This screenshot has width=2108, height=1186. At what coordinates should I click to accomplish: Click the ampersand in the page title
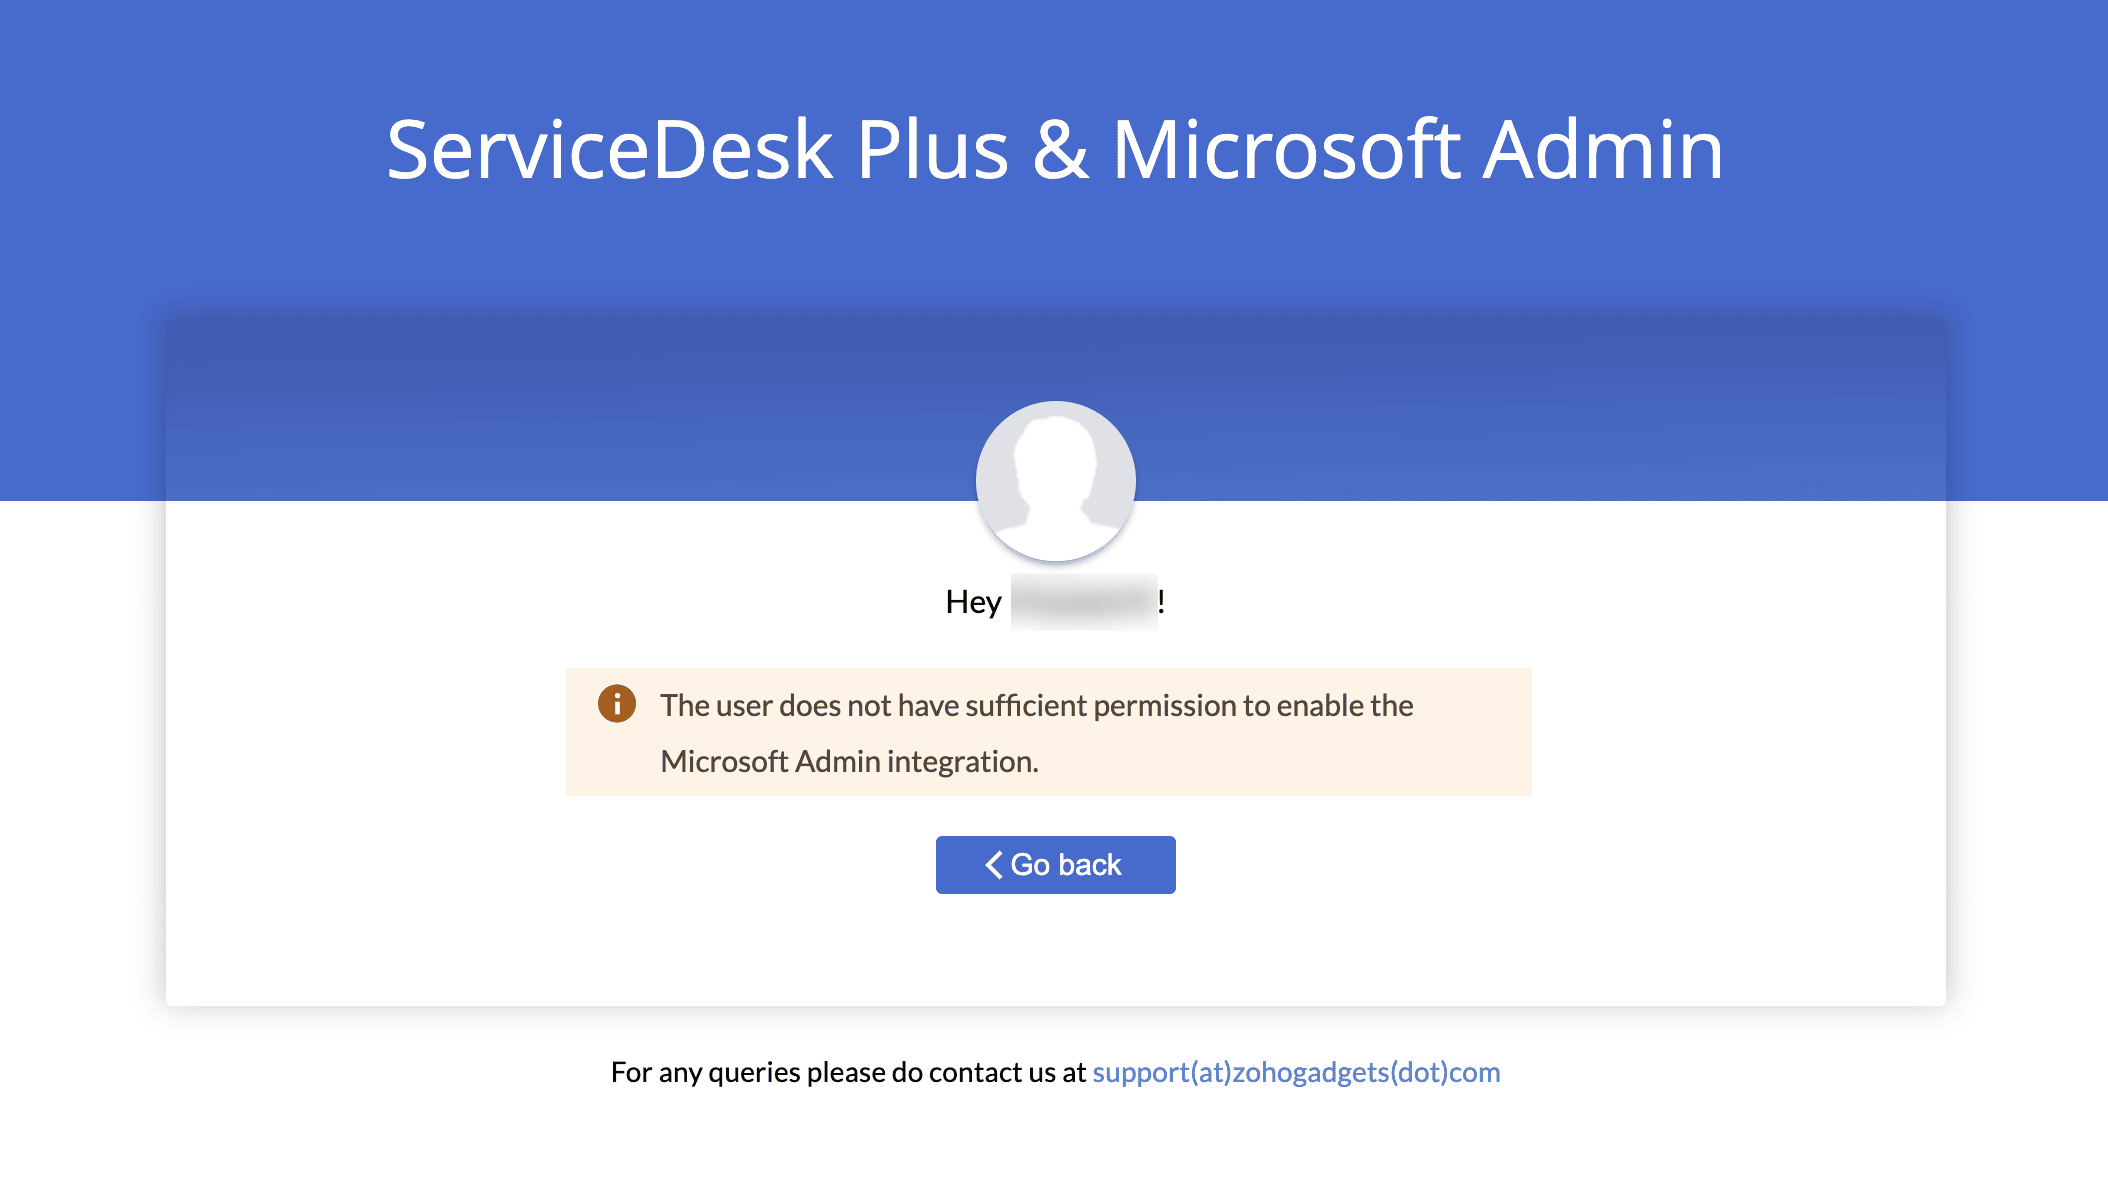(x=1060, y=150)
